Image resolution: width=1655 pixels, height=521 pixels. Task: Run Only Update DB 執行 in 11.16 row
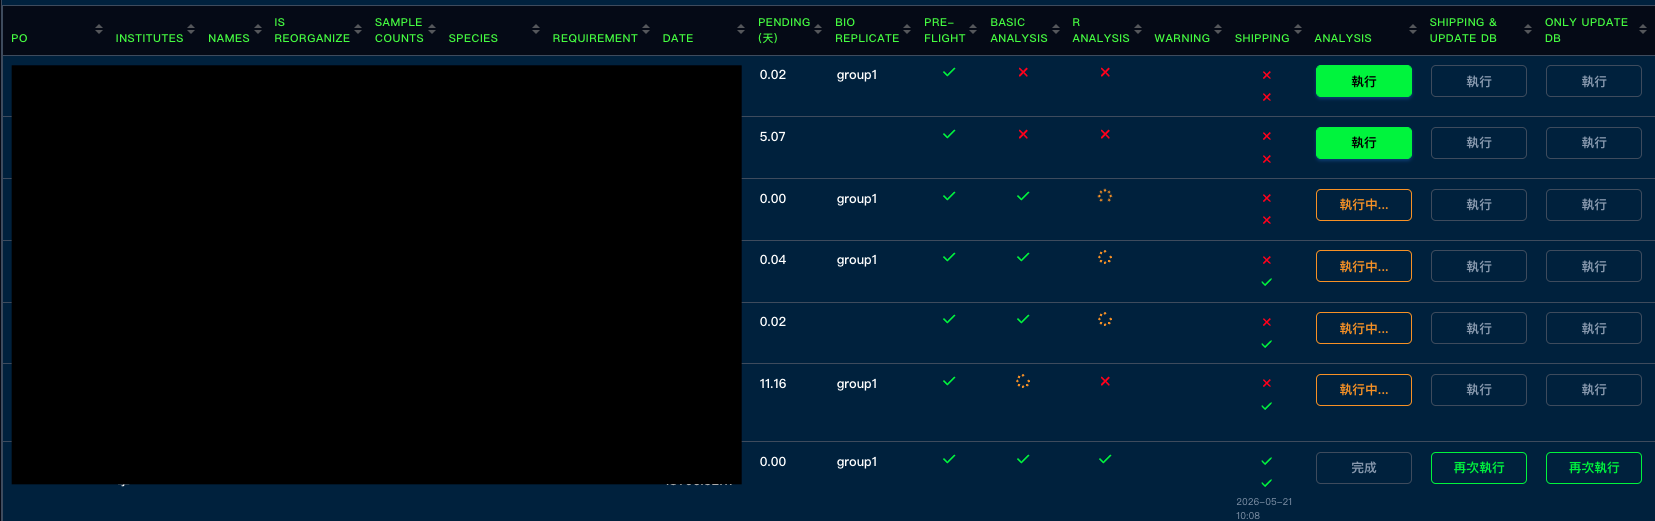tap(1594, 390)
